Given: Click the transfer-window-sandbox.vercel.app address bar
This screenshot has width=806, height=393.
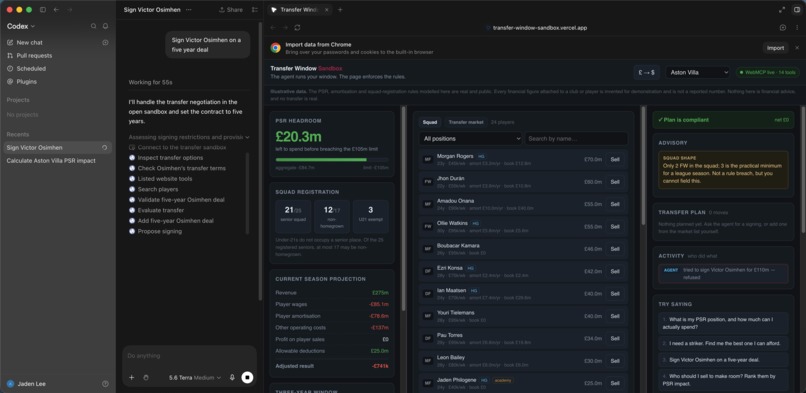Looking at the screenshot, I should pos(539,28).
